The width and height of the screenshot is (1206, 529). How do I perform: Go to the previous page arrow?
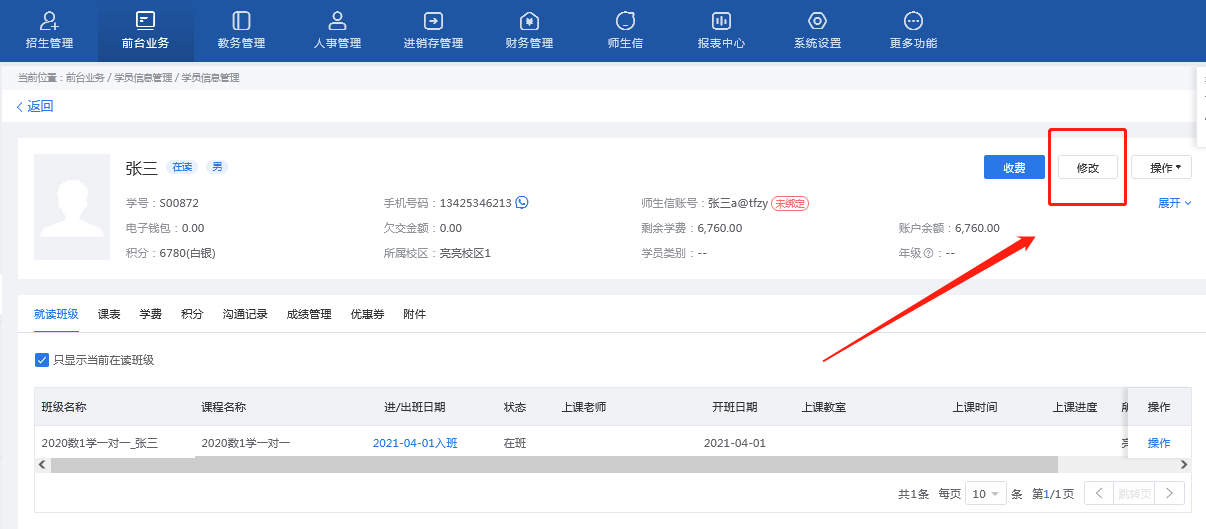(1099, 493)
